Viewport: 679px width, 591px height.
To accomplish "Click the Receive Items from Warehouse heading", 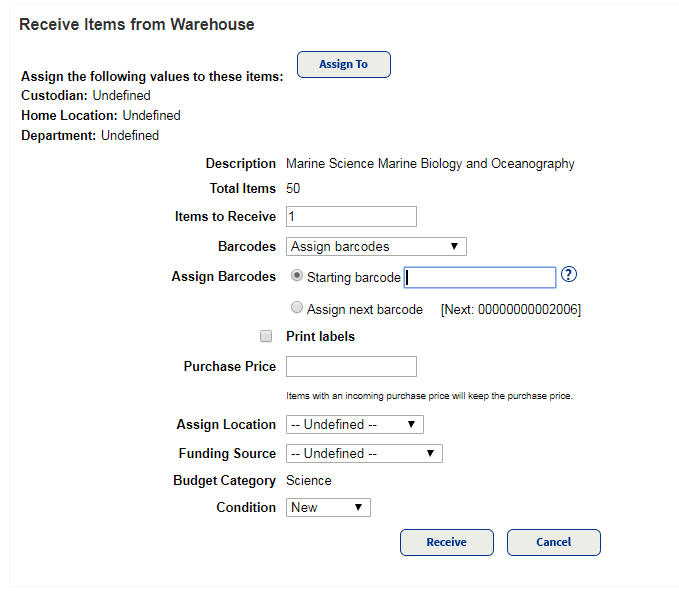I will [137, 24].
